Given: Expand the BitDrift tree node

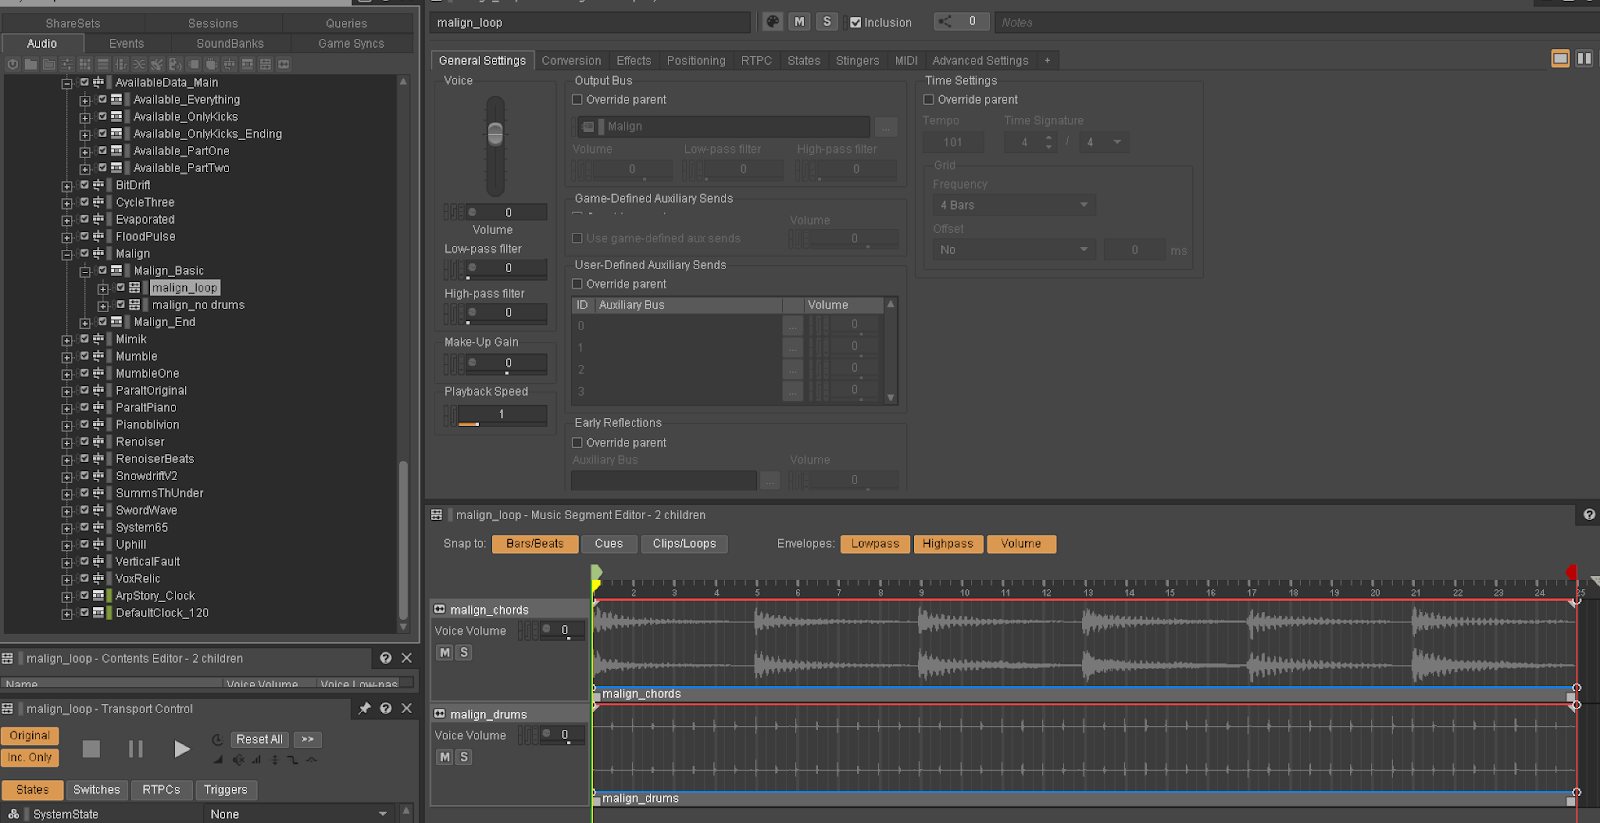Looking at the screenshot, I should point(67,186).
